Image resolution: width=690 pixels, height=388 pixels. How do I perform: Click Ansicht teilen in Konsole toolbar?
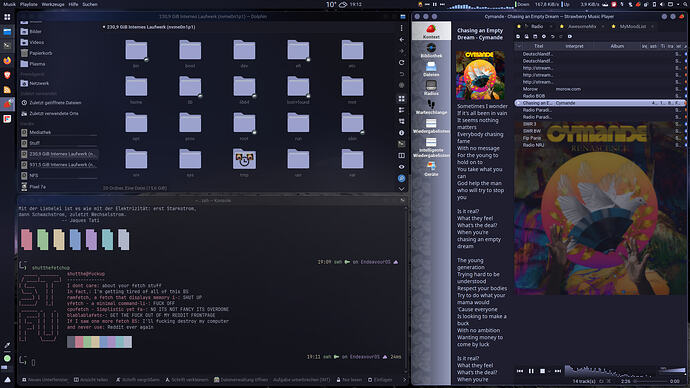click(x=91, y=380)
